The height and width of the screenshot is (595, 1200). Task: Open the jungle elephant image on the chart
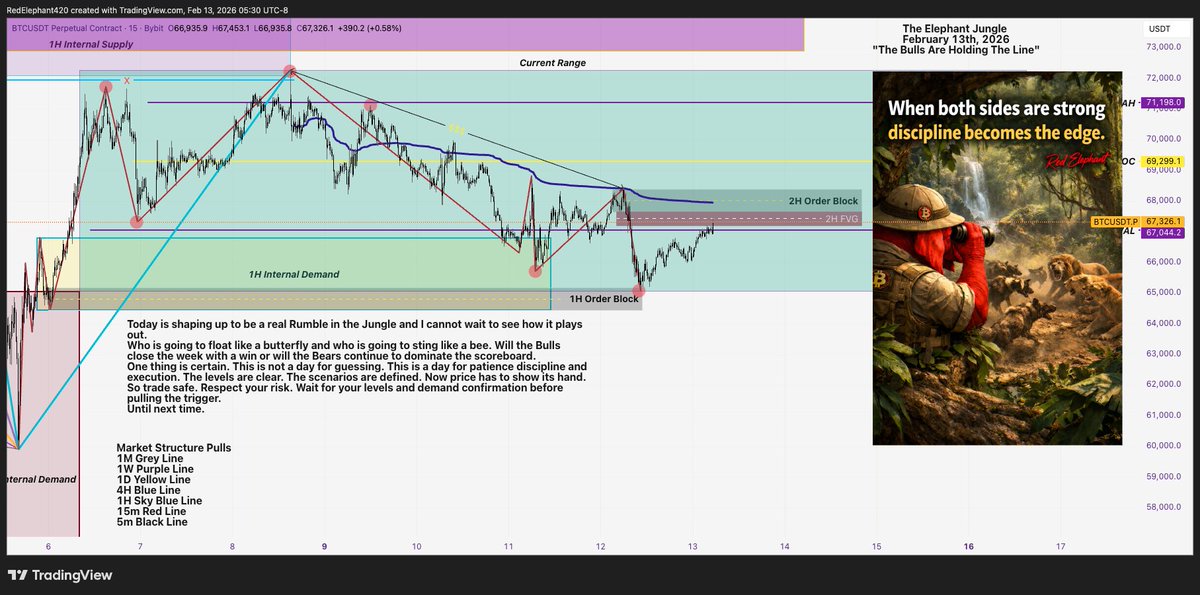pos(997,258)
